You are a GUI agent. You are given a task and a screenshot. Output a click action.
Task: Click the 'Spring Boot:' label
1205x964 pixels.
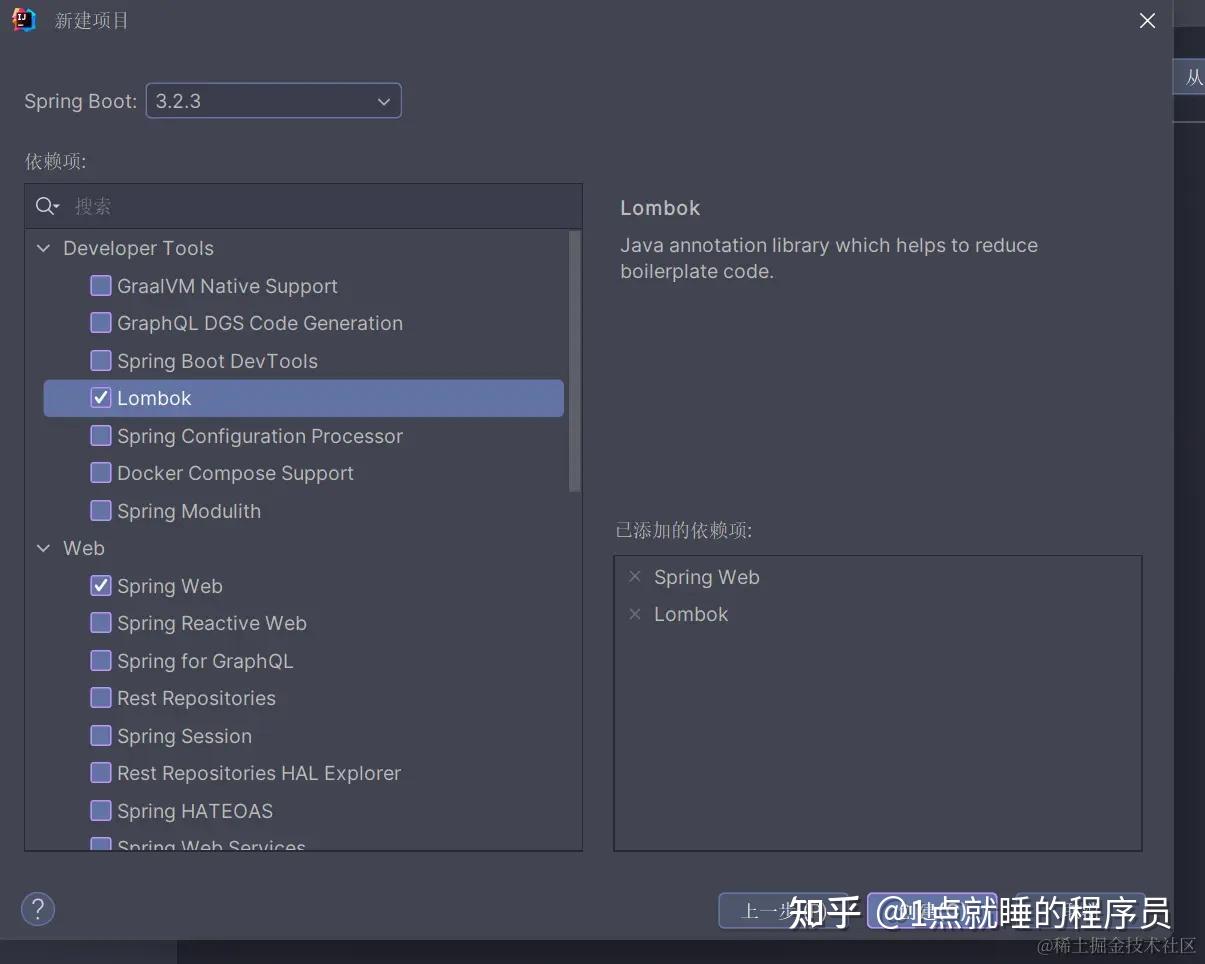click(x=81, y=101)
